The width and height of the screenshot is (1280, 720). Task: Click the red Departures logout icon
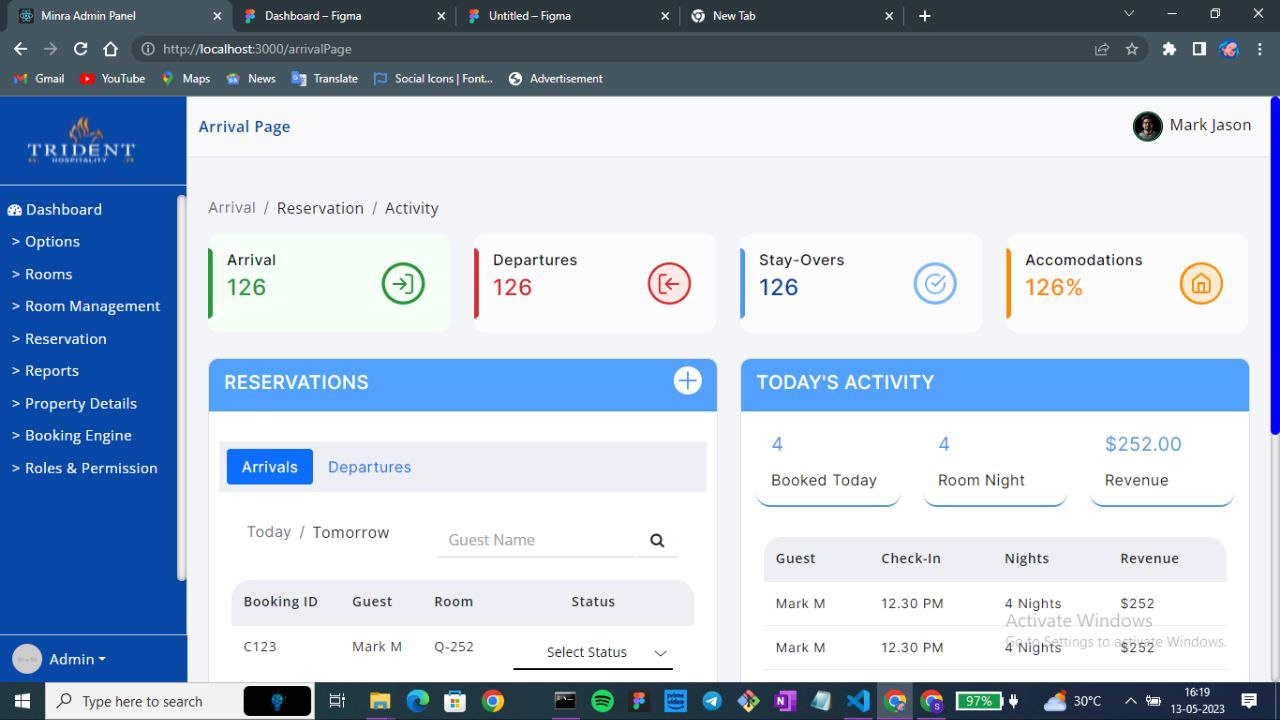(669, 284)
